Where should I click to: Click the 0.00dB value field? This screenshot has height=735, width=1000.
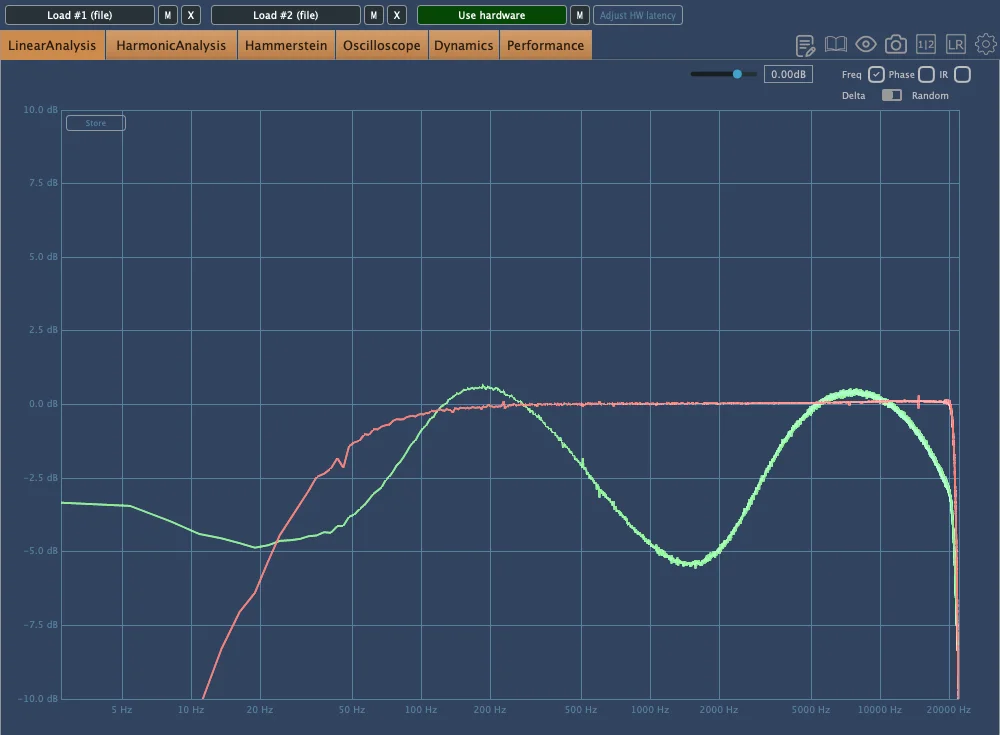(788, 74)
